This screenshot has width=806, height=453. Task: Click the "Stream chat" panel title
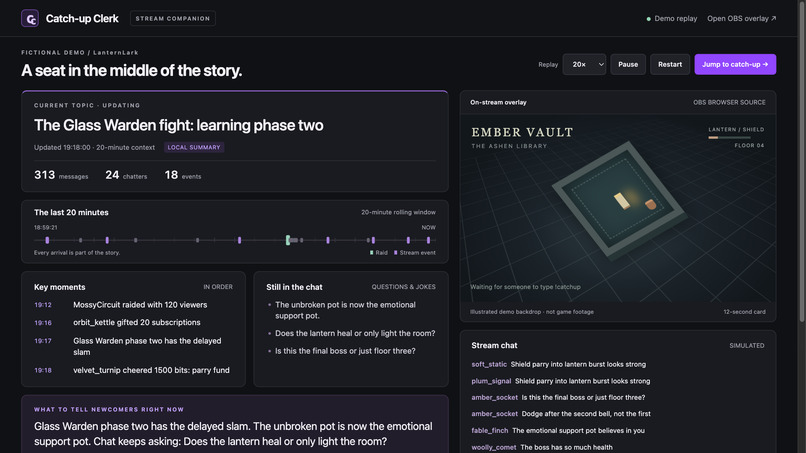coord(494,346)
